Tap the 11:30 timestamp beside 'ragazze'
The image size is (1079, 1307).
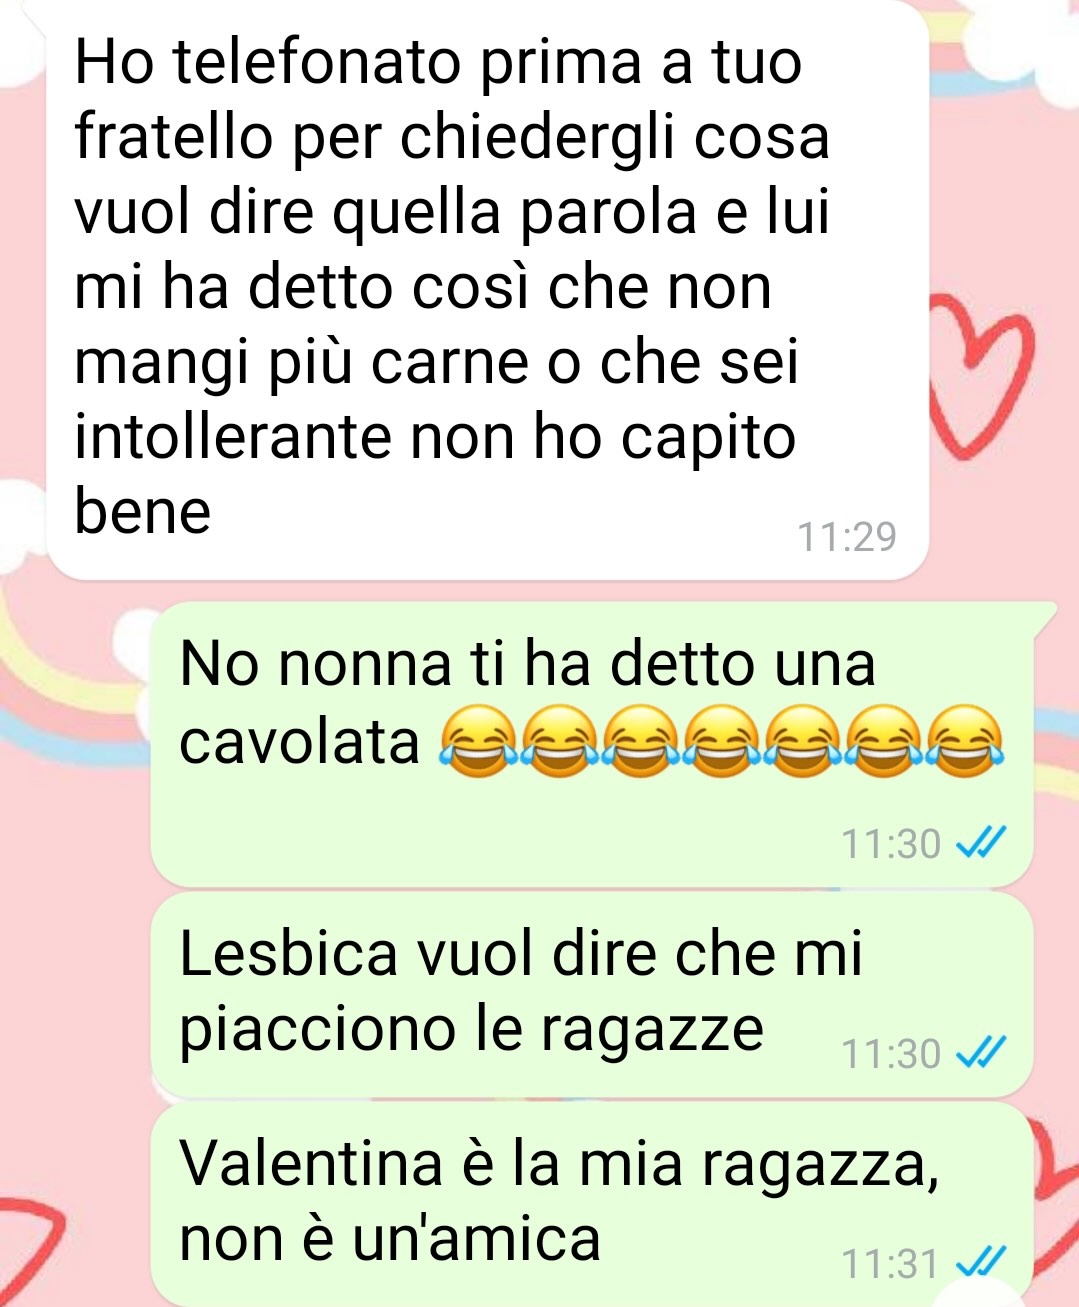[891, 1054]
